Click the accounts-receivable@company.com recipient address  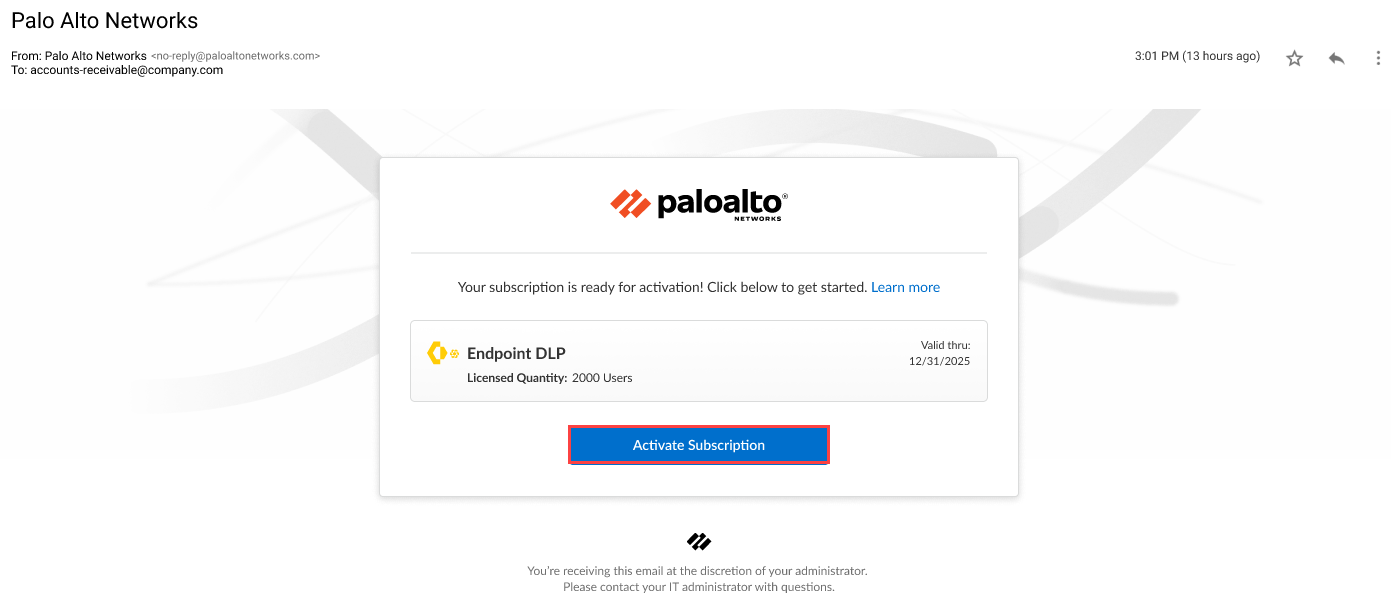coord(126,70)
